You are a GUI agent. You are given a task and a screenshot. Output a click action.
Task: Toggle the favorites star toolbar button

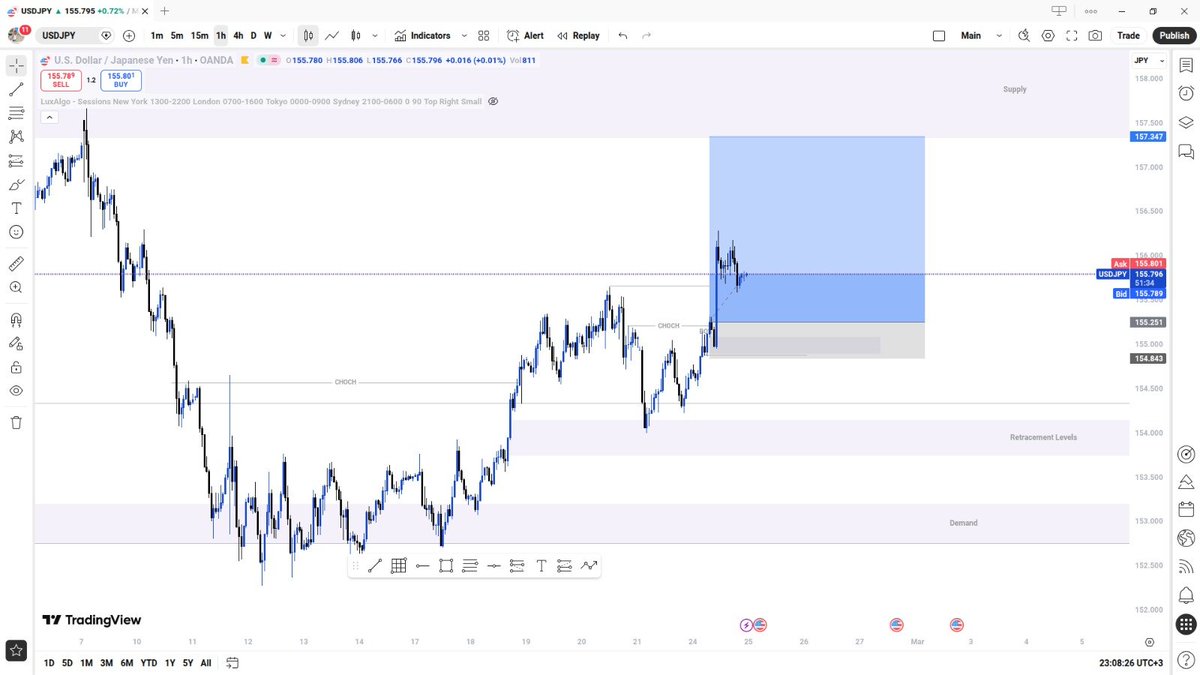click(x=16, y=651)
